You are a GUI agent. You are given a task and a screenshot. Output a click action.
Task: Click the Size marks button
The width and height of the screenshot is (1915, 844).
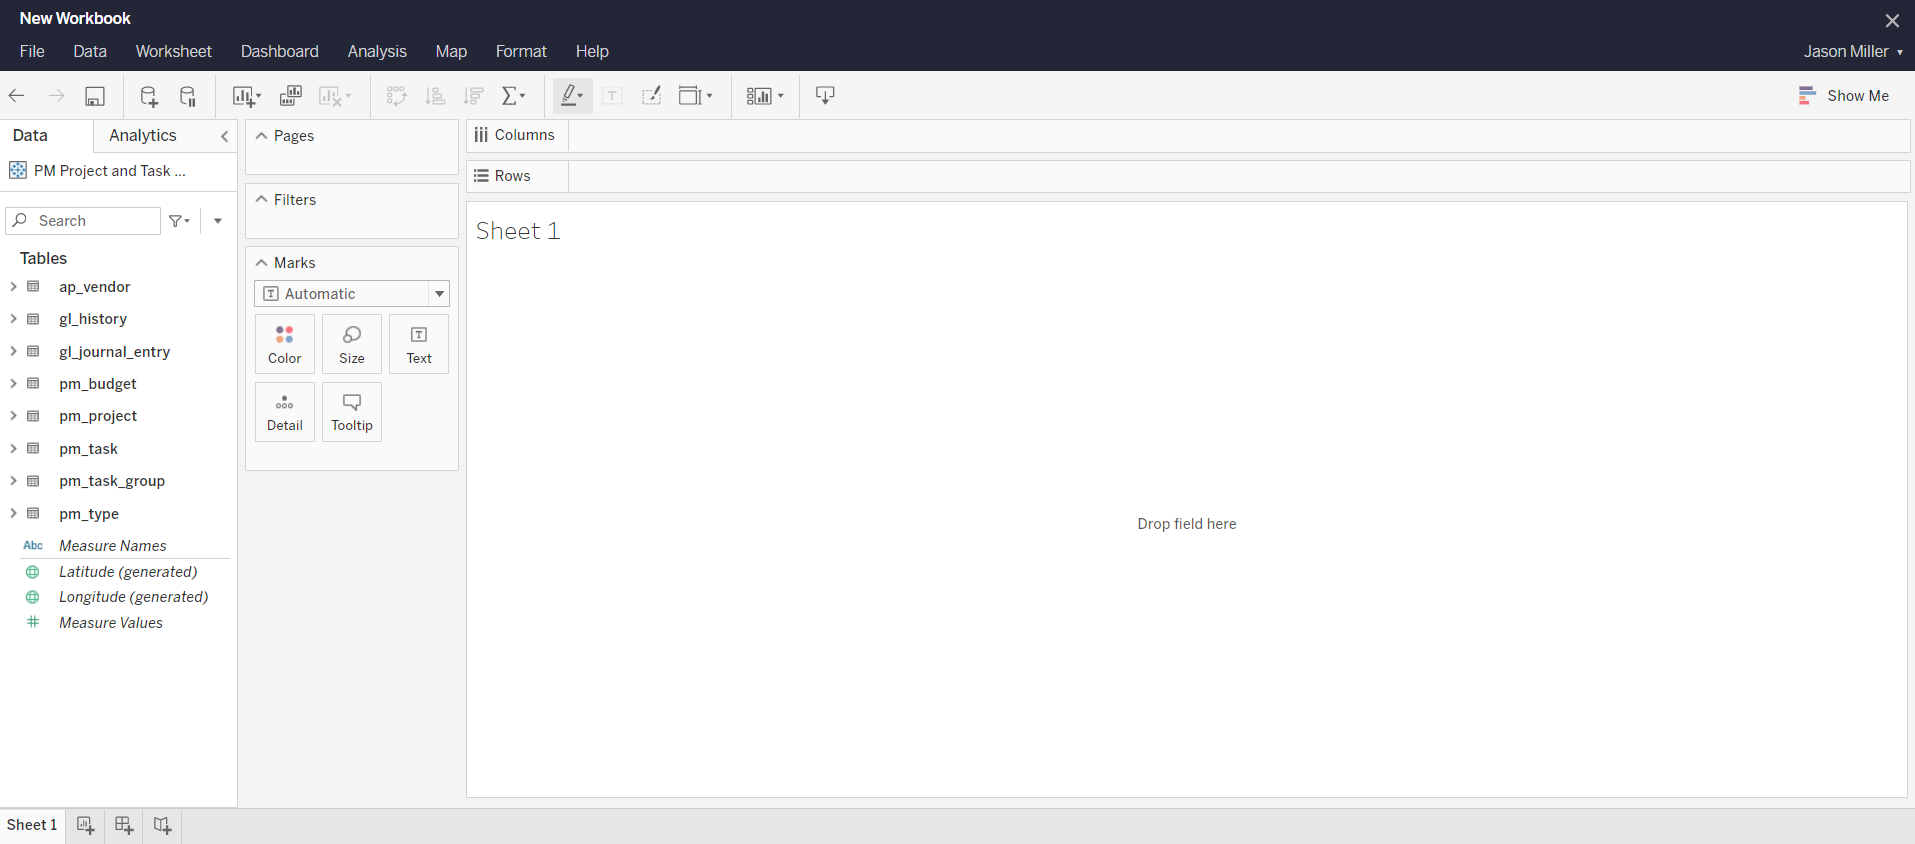point(352,344)
